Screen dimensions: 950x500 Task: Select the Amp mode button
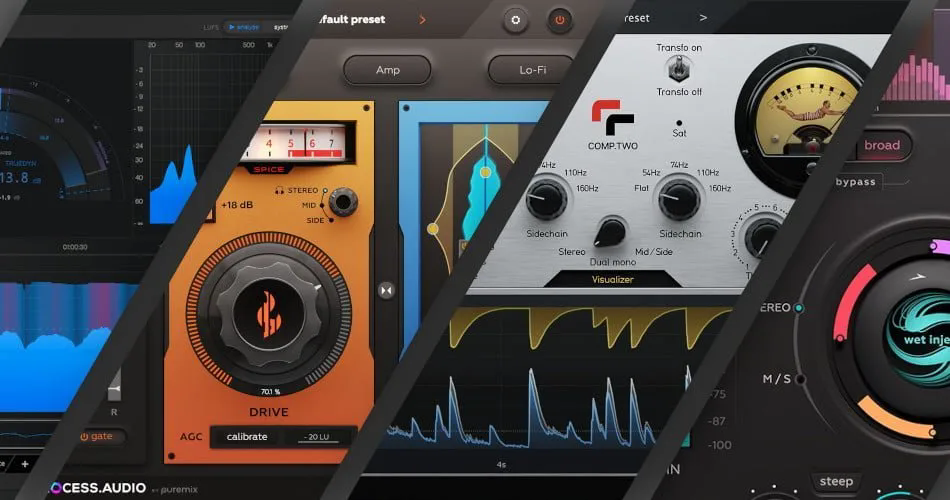pos(387,70)
